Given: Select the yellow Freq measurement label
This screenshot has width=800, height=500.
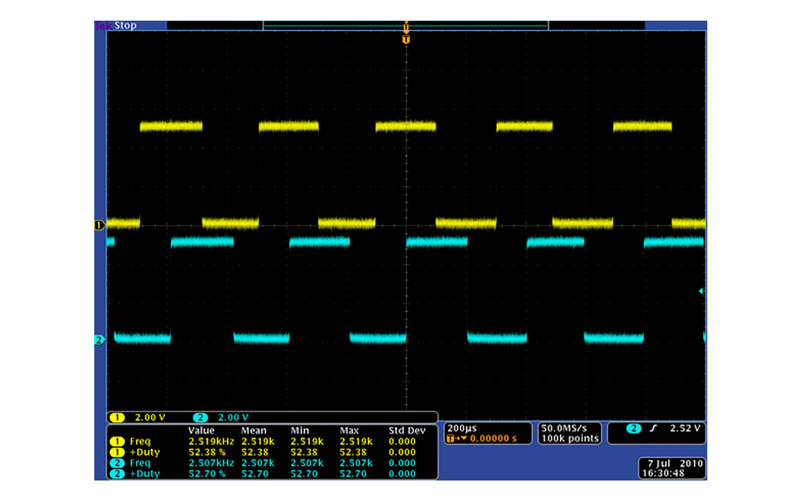Looking at the screenshot, I should pyautogui.click(x=140, y=441).
